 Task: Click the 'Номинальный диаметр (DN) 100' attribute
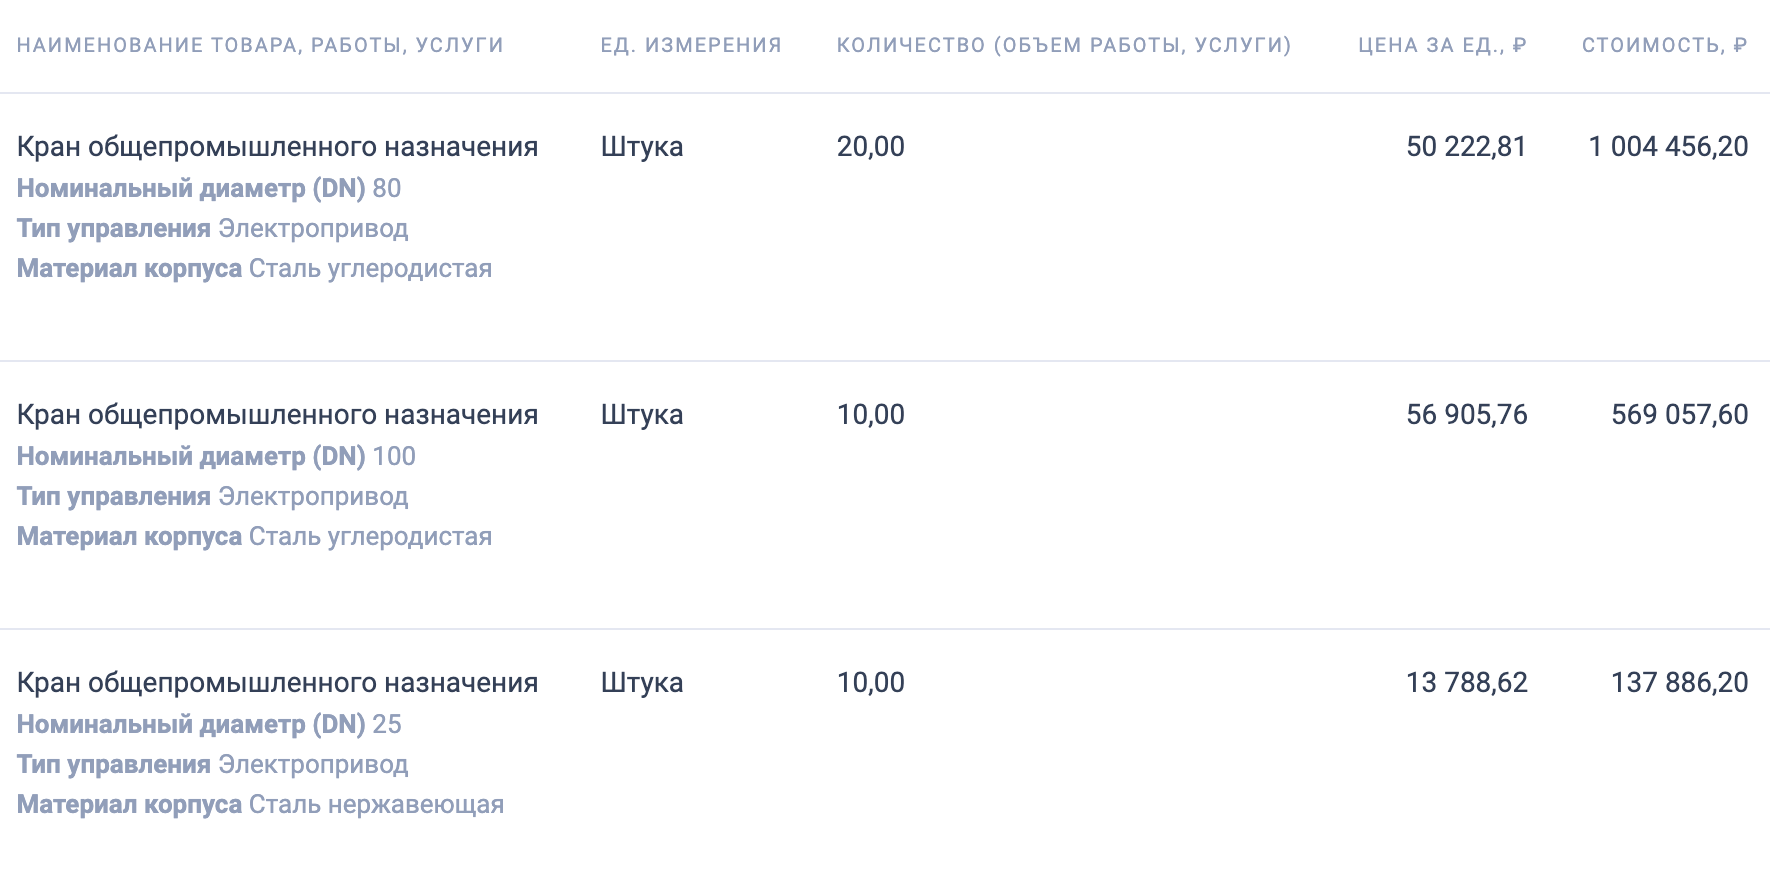pos(216,456)
